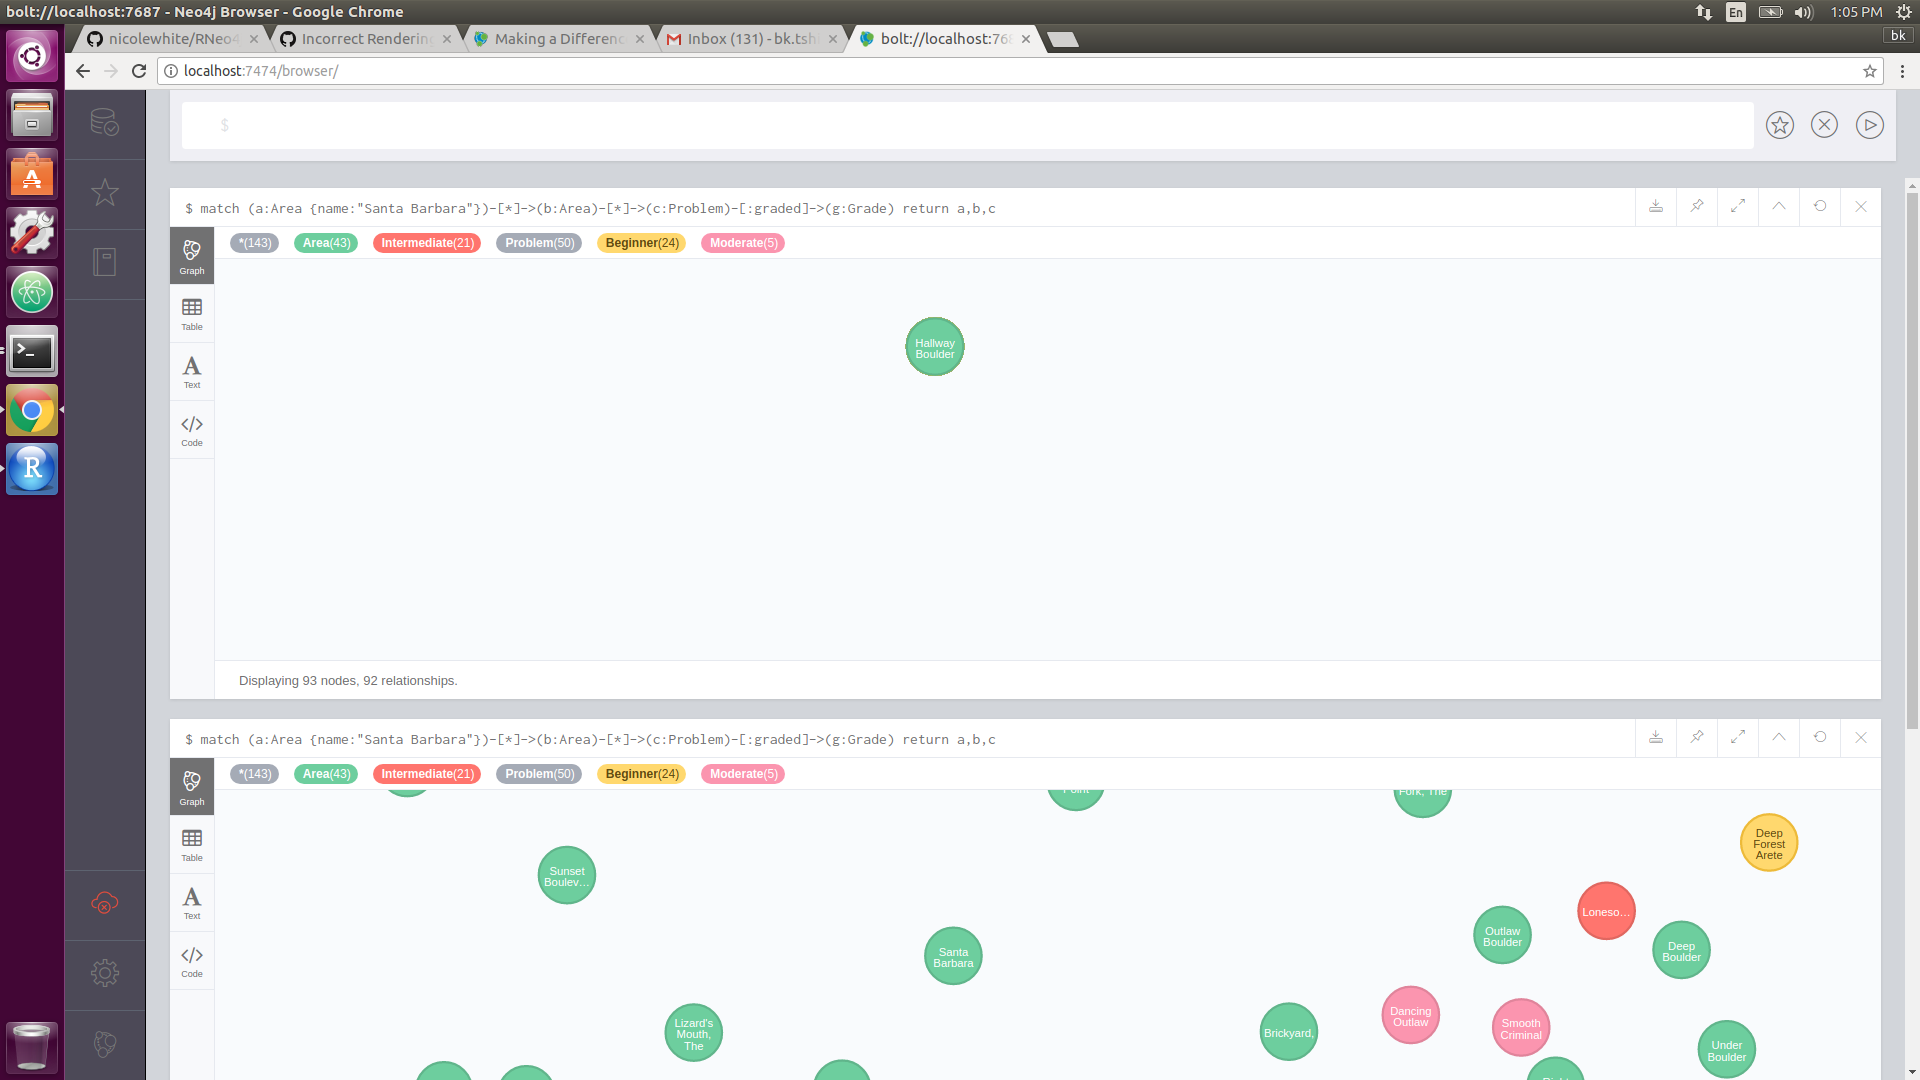Toggle the Moderate(5) label filter pill
1920x1080 pixels.
(x=742, y=243)
